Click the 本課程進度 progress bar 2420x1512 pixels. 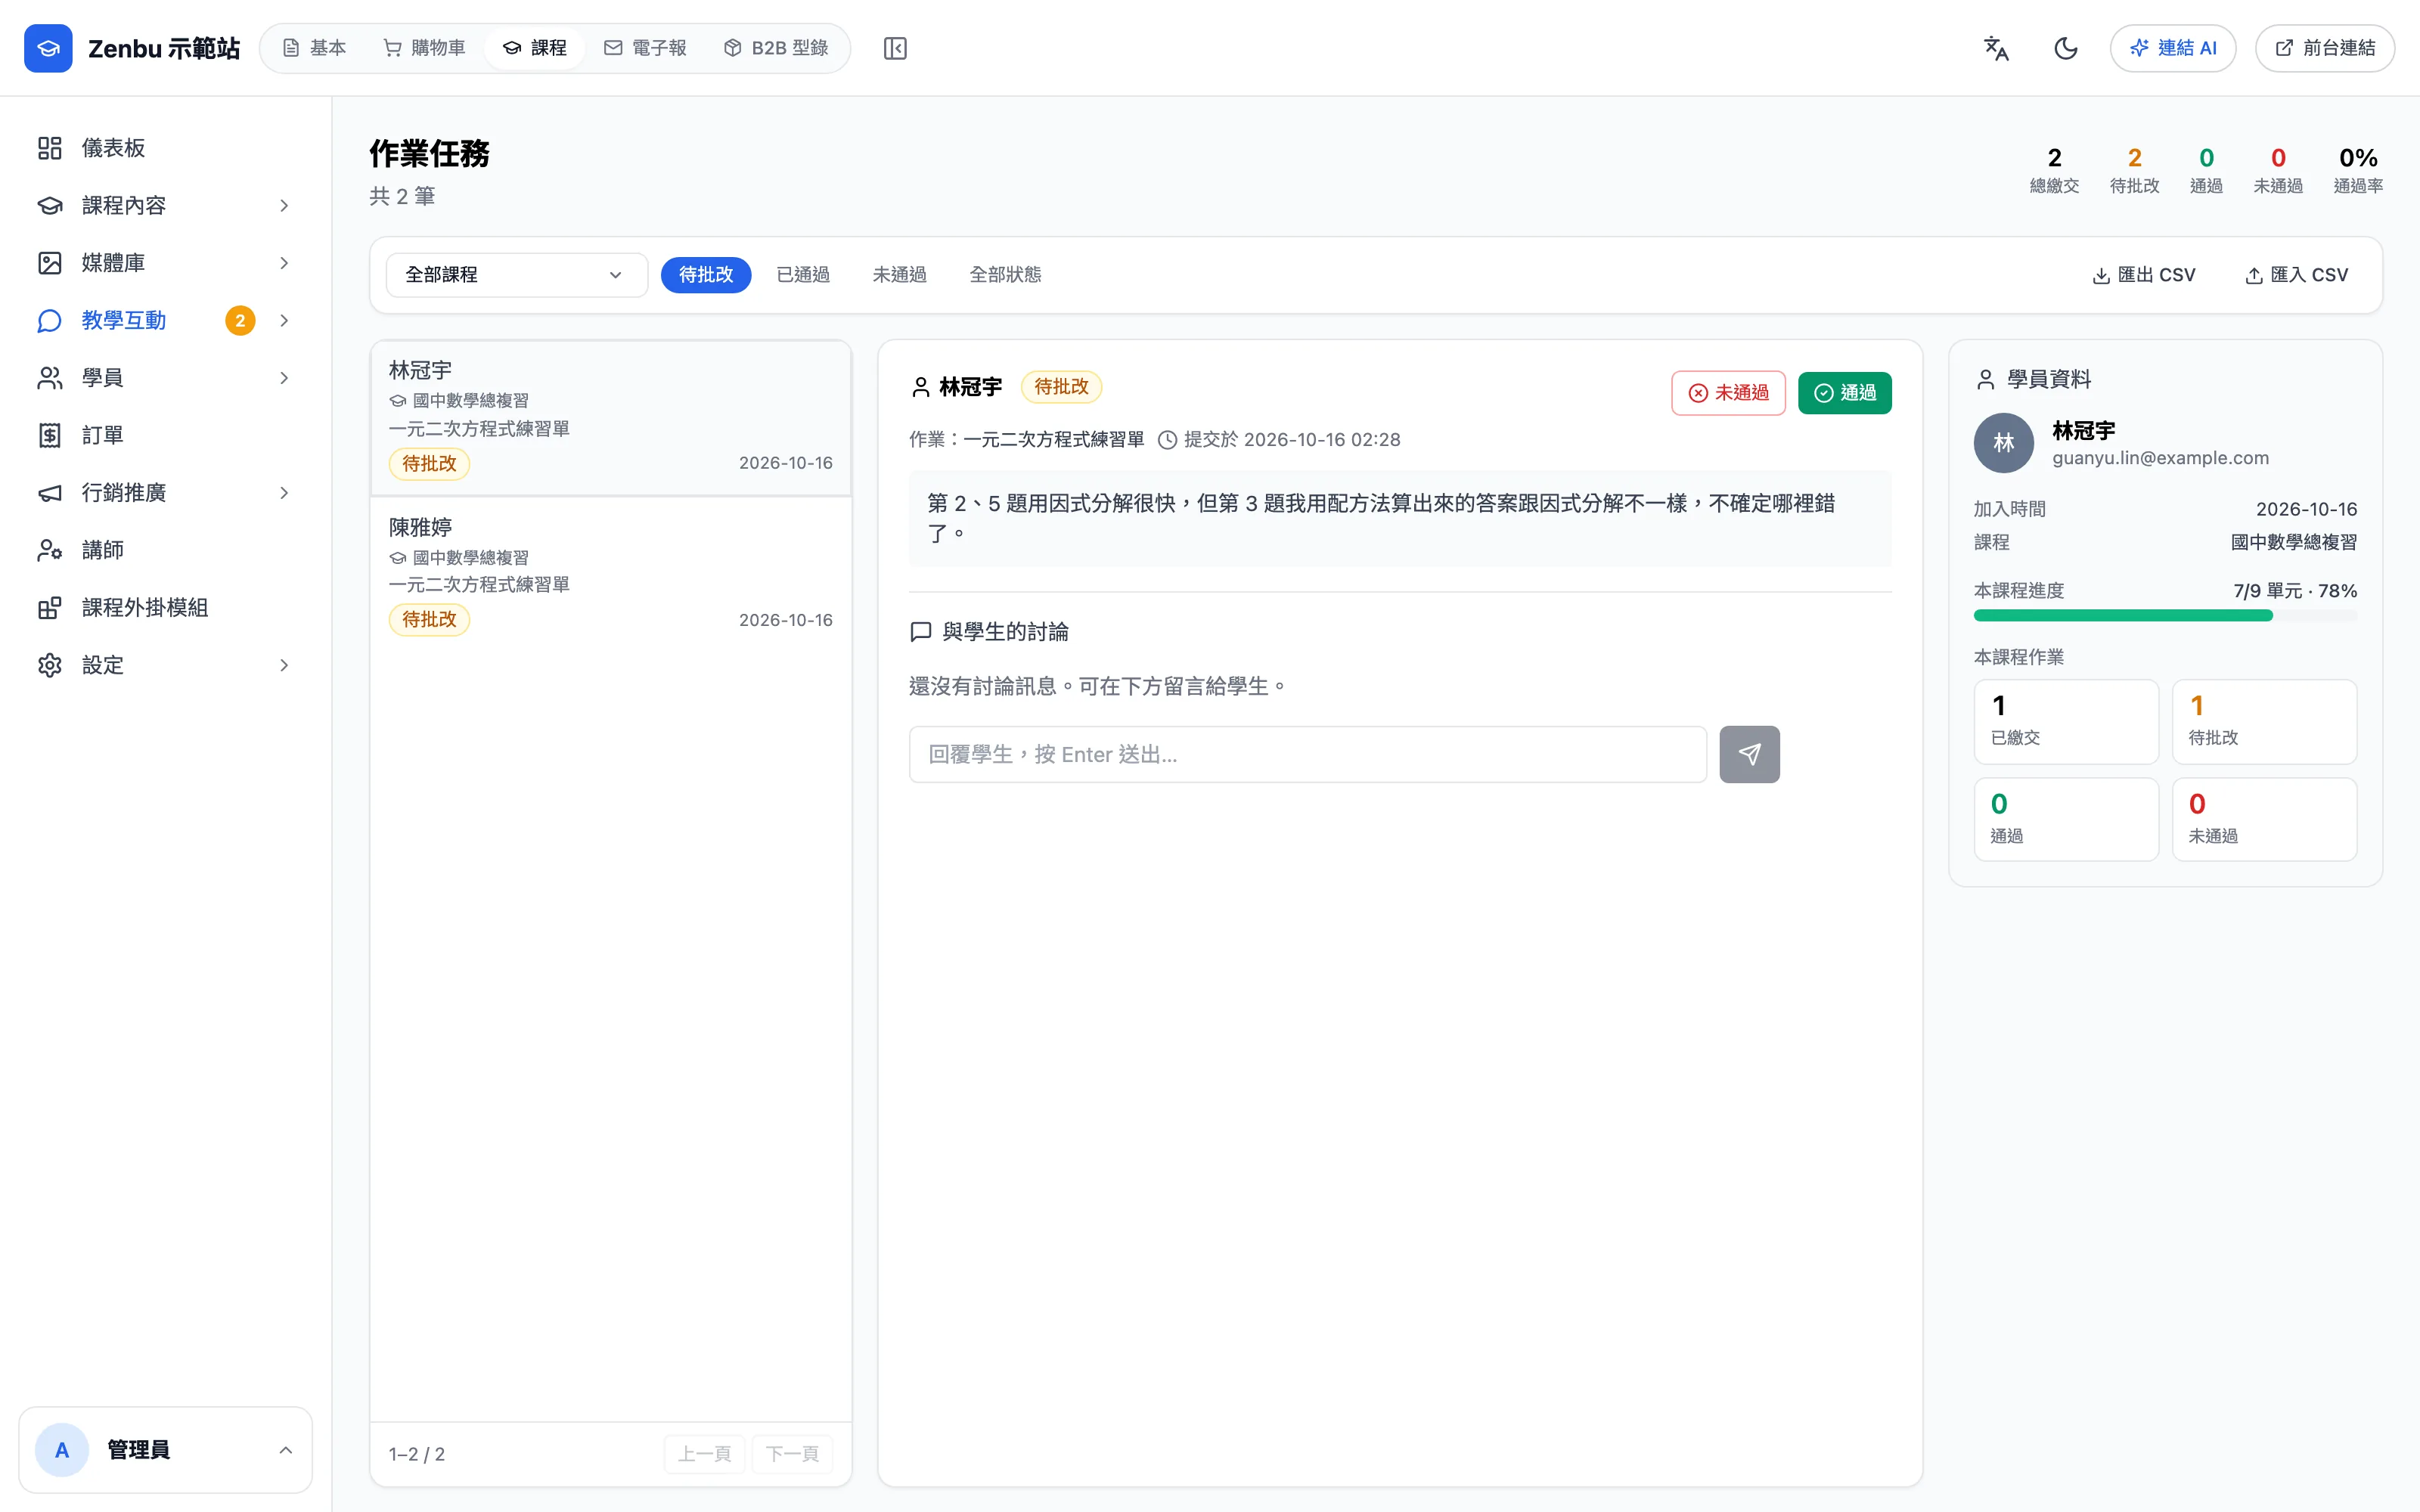coord(2165,616)
